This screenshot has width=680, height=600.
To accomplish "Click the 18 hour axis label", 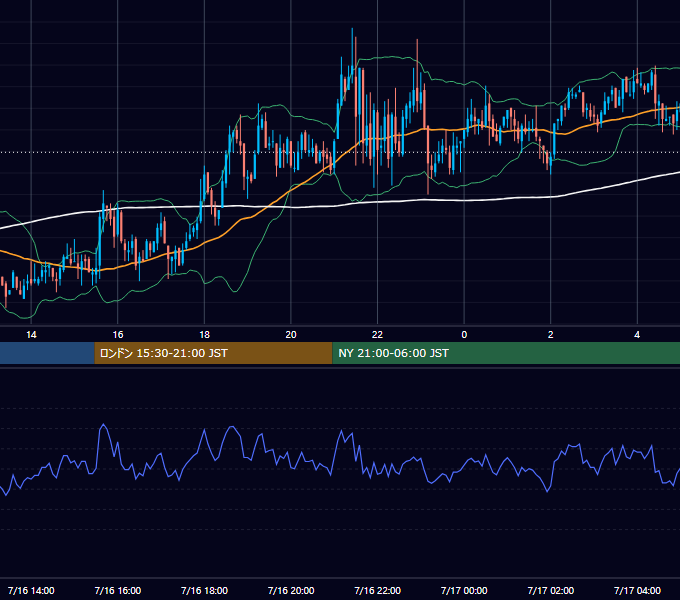I will [204, 335].
